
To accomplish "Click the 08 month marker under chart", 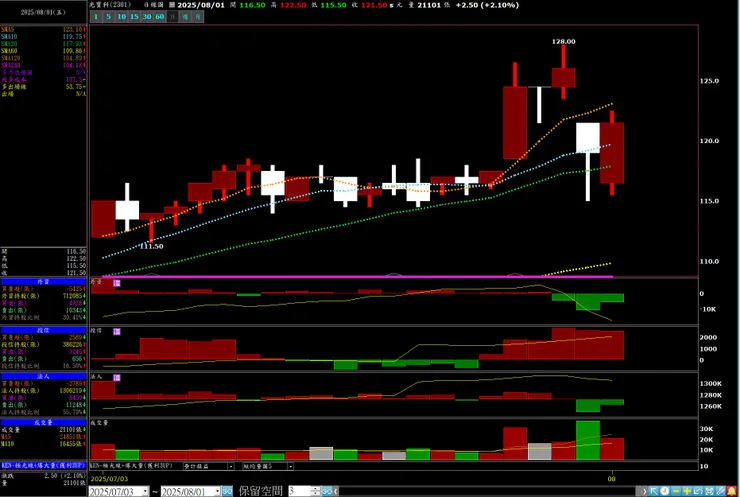I will (612, 479).
